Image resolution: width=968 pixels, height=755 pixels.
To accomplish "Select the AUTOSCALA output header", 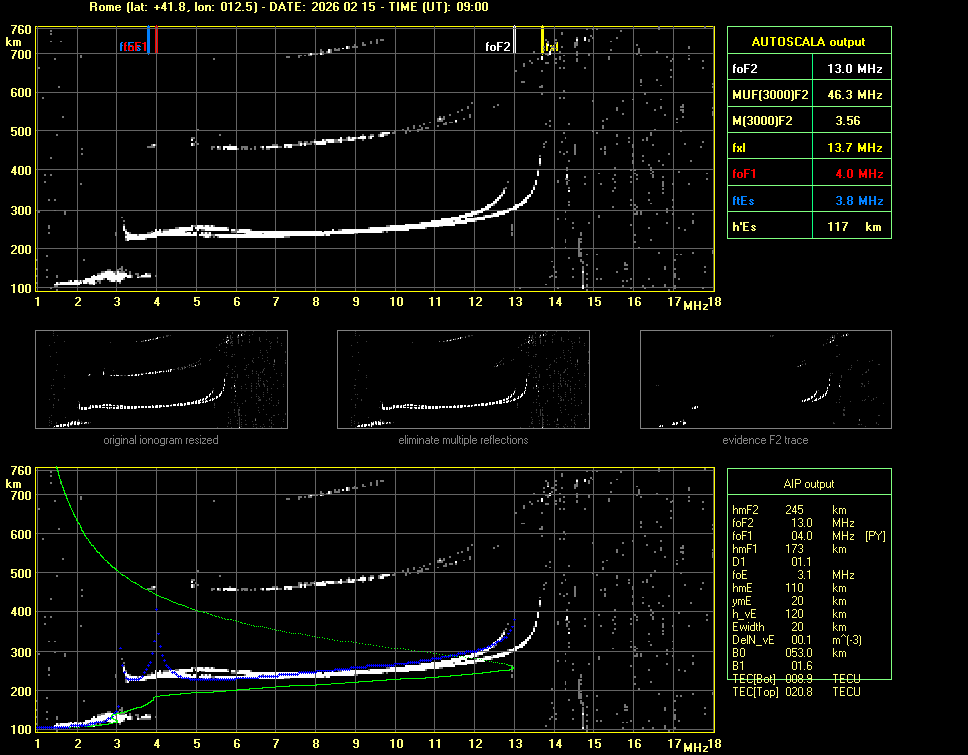I will pos(808,42).
